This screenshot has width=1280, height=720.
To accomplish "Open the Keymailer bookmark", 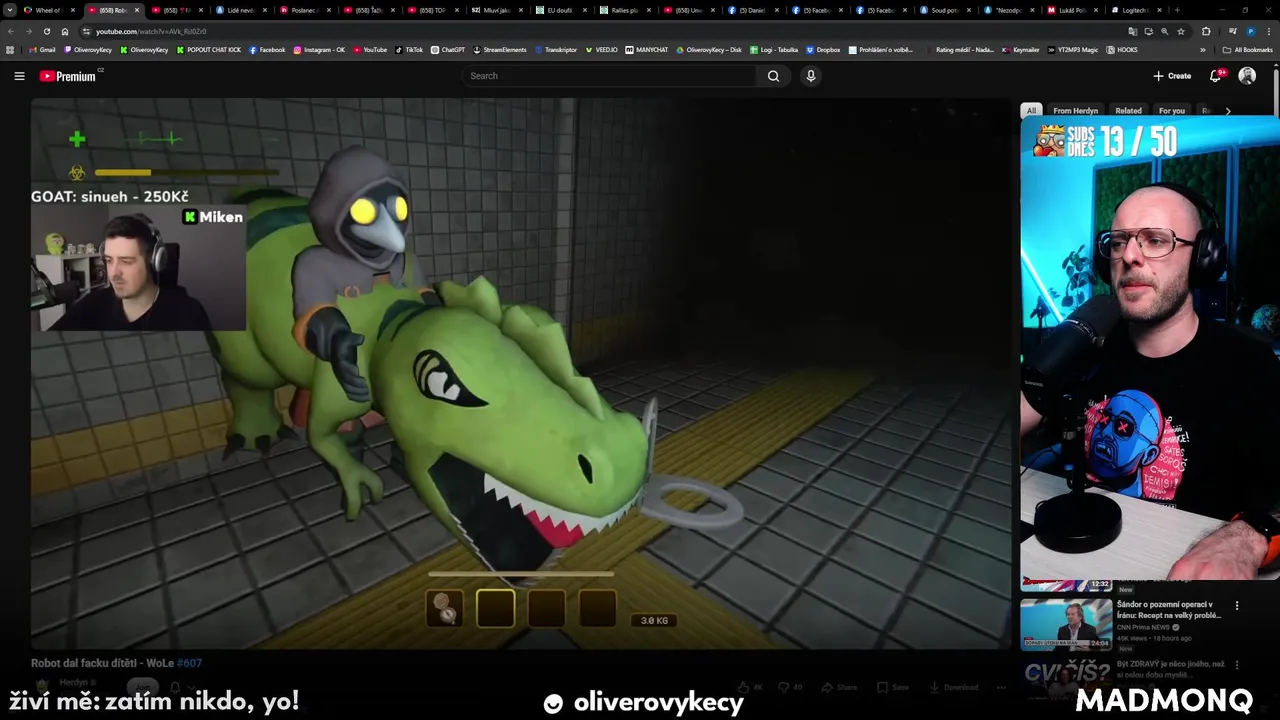I will 1021,49.
